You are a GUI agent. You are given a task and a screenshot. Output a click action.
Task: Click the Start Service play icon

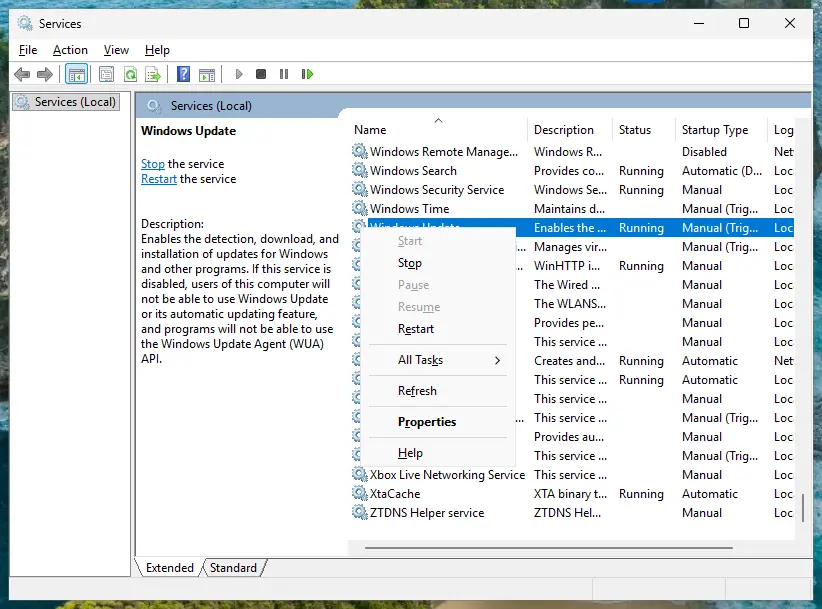tap(239, 74)
